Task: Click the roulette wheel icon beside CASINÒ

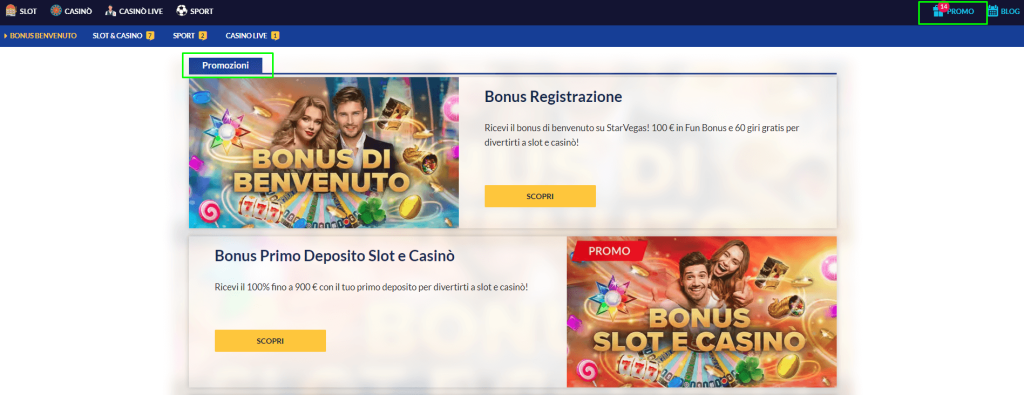Action: (x=56, y=10)
